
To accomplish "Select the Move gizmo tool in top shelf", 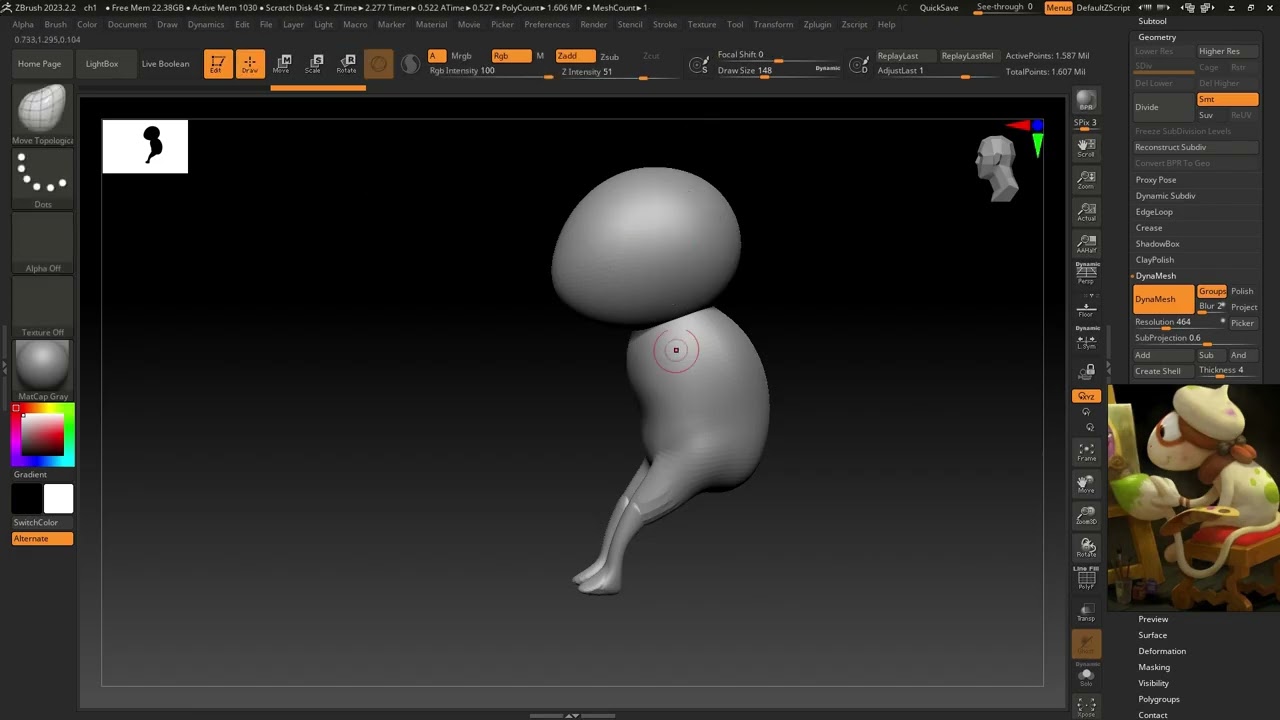I will coord(282,64).
